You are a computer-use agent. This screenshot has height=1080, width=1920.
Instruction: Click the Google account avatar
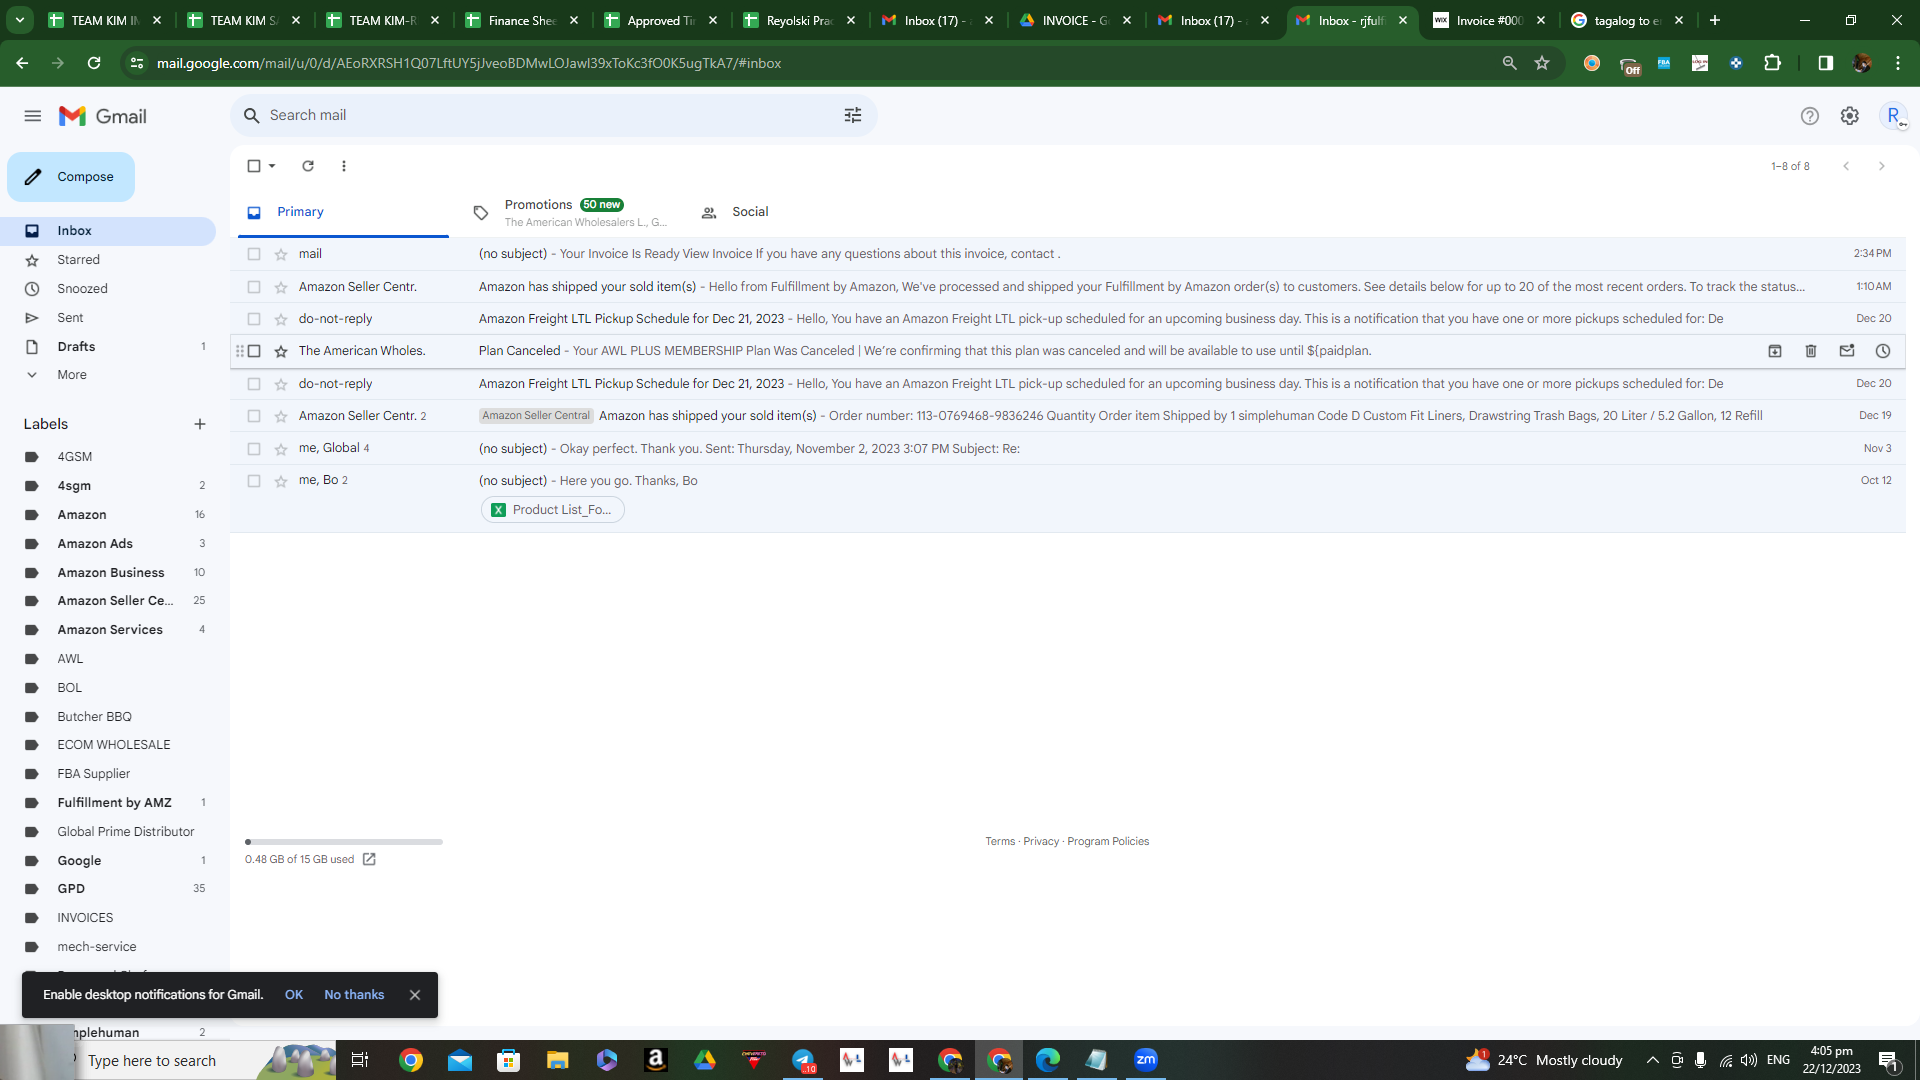(x=1893, y=116)
